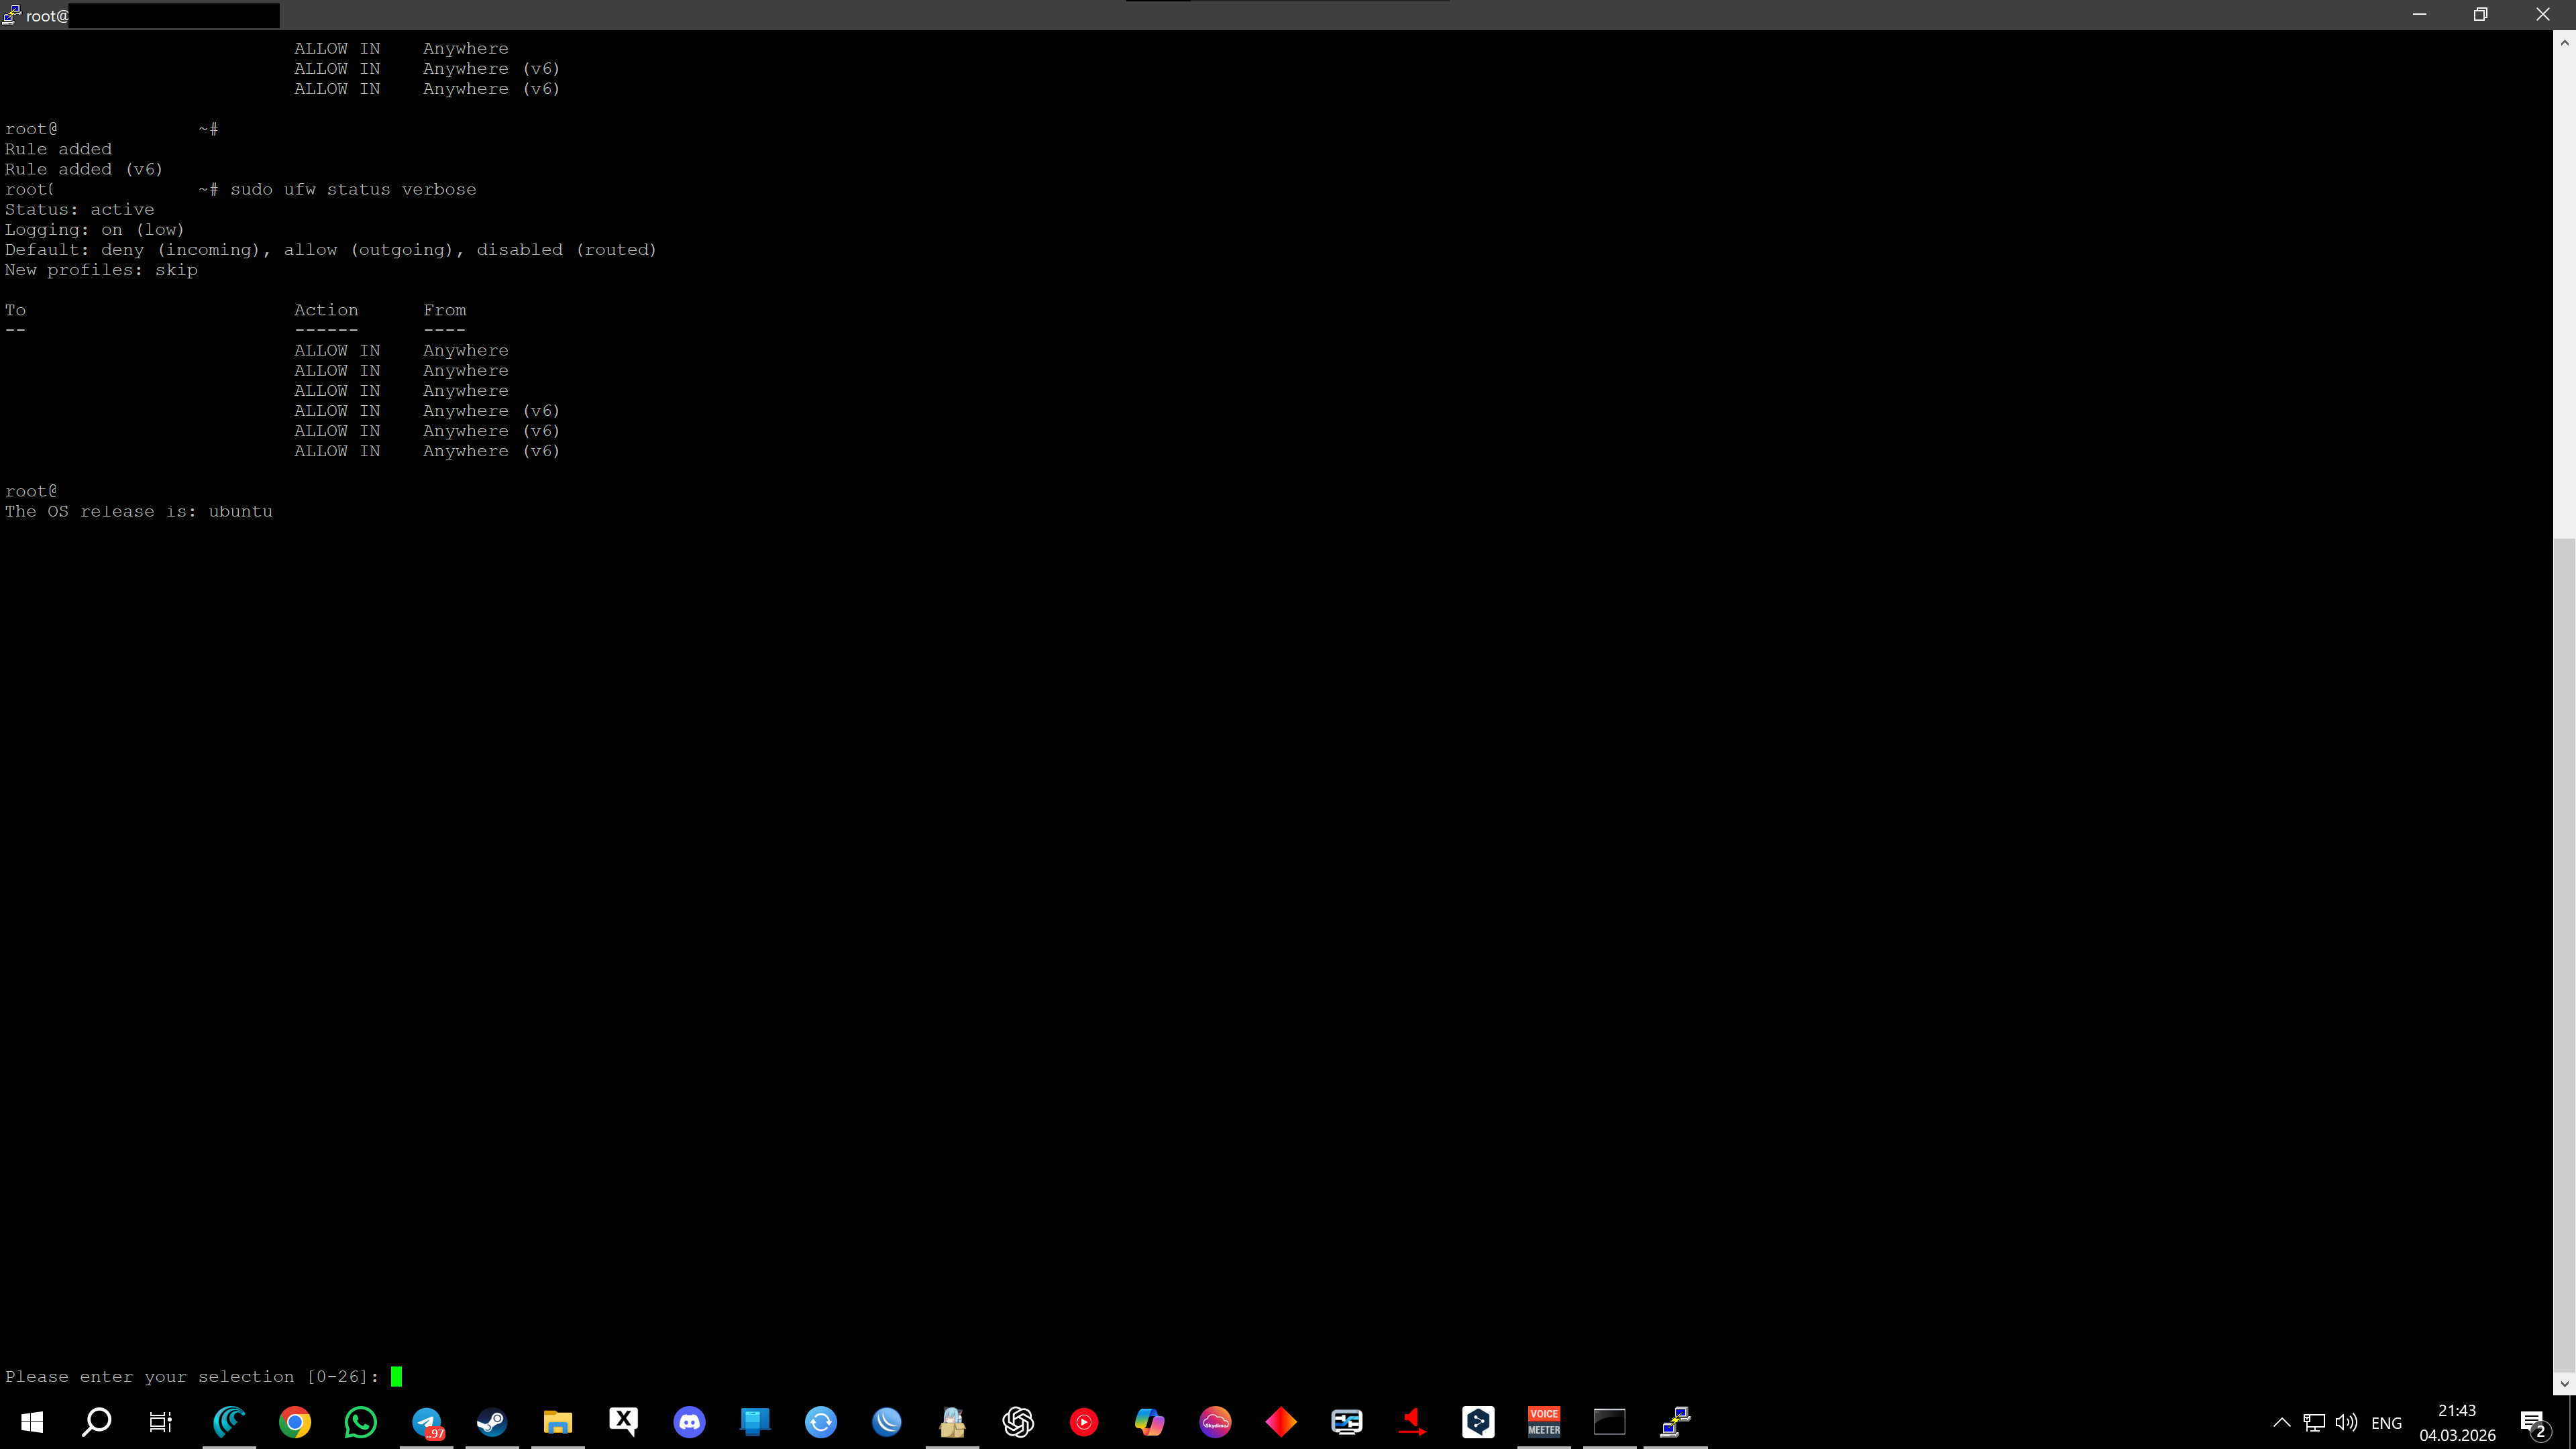The width and height of the screenshot is (2576, 1449).
Task: Open Windows Start menu
Action: [32, 1421]
